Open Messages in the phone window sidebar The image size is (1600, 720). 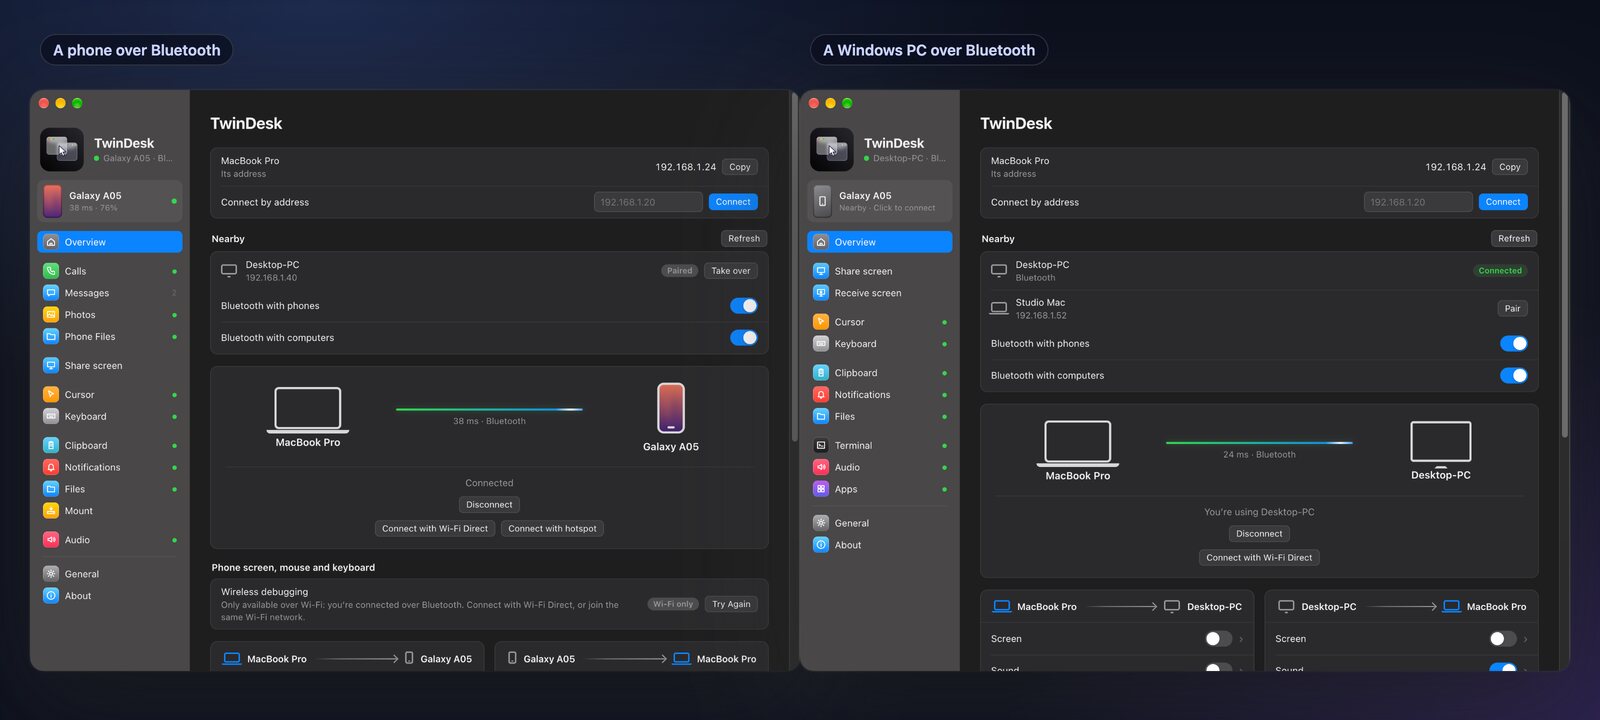click(x=110, y=293)
